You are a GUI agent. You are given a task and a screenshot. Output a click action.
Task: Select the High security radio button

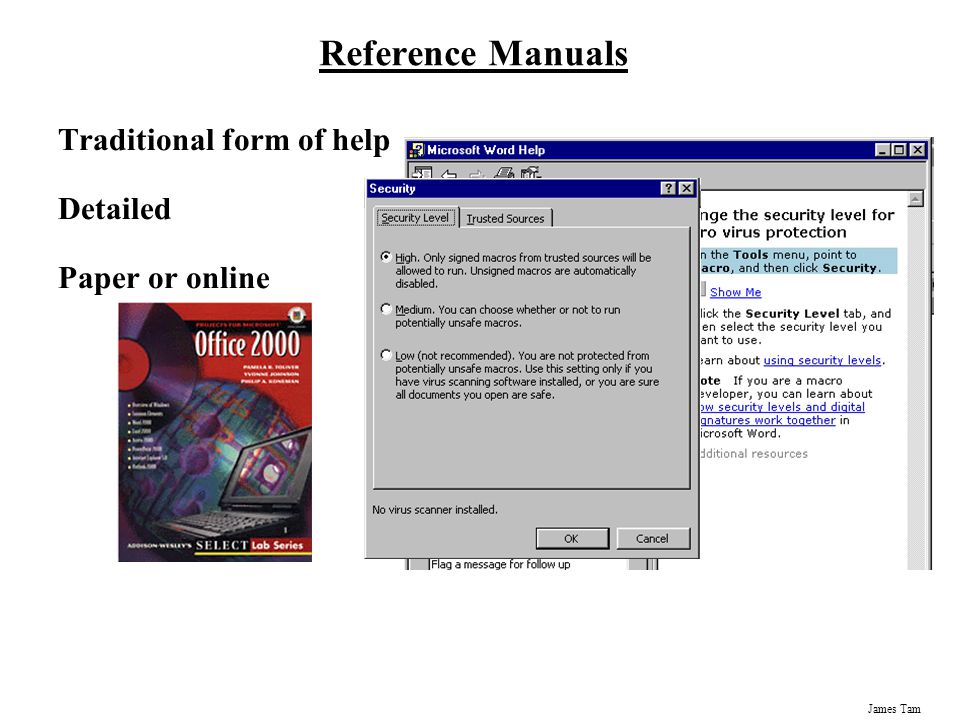click(x=386, y=257)
